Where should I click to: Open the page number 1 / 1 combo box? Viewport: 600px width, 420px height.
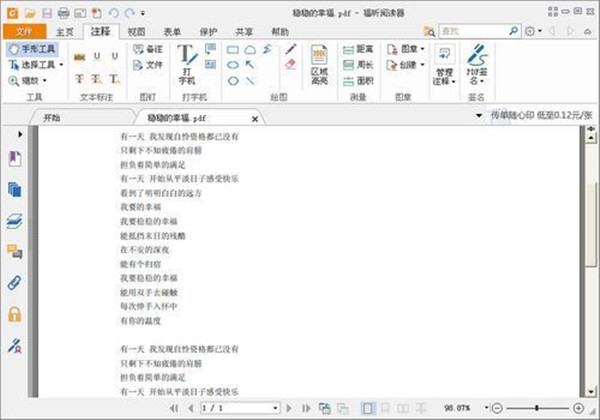(240, 408)
